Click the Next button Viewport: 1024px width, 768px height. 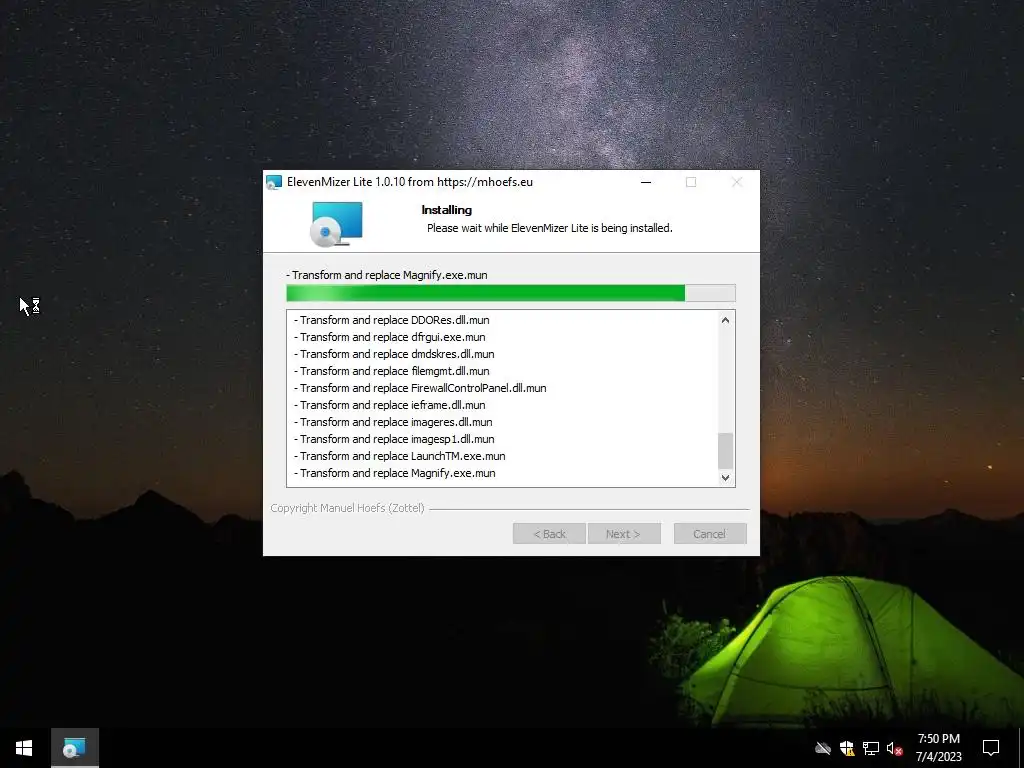click(x=624, y=534)
